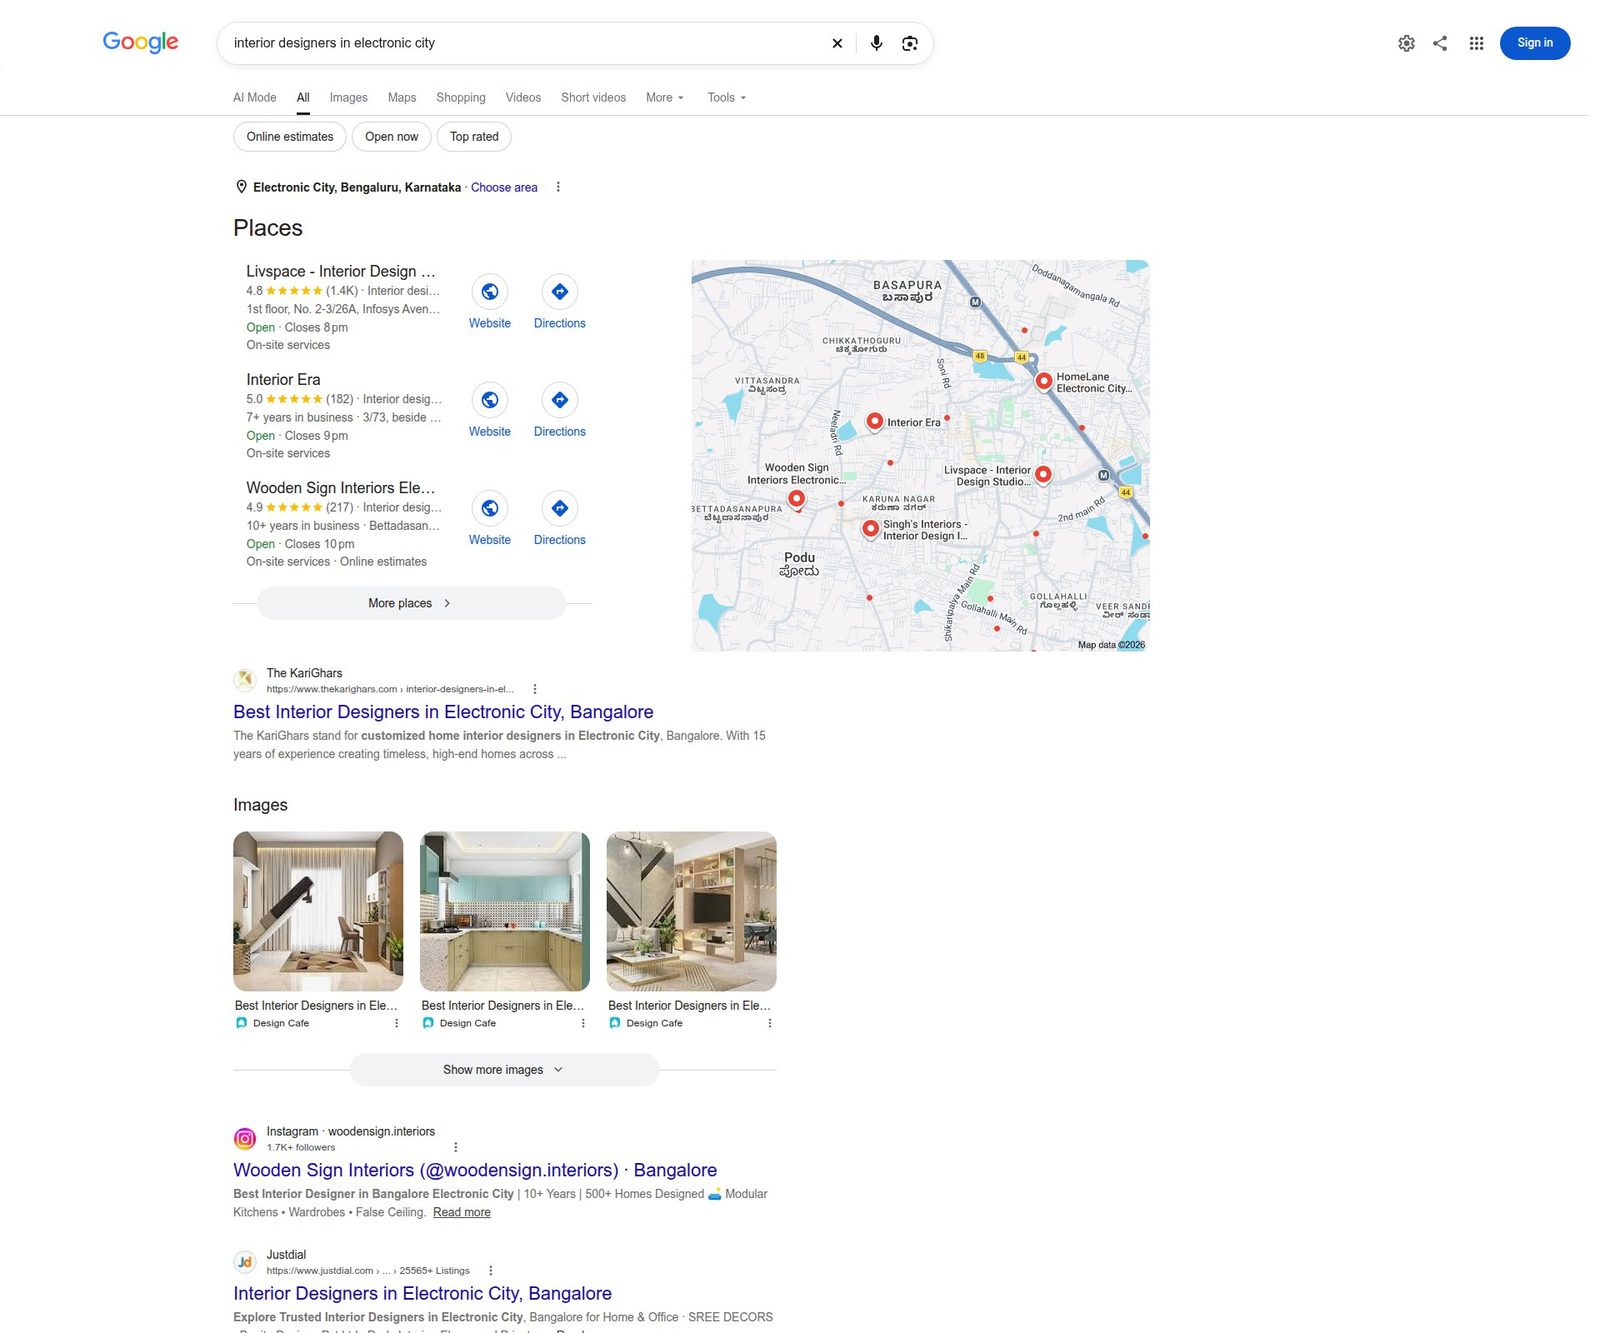Click the share icon in the header

pos(1440,43)
